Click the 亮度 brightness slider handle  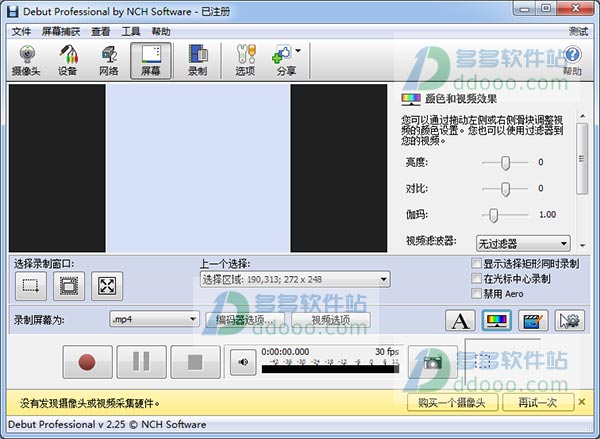pos(505,163)
